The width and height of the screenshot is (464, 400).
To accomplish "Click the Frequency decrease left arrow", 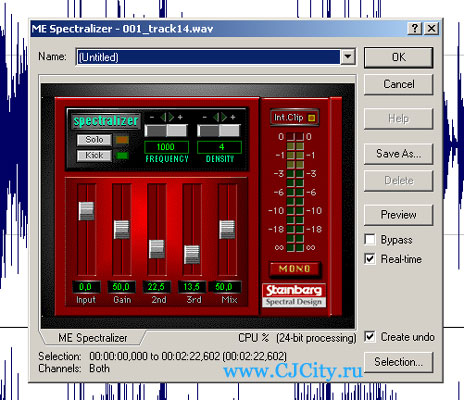I will click(163, 117).
